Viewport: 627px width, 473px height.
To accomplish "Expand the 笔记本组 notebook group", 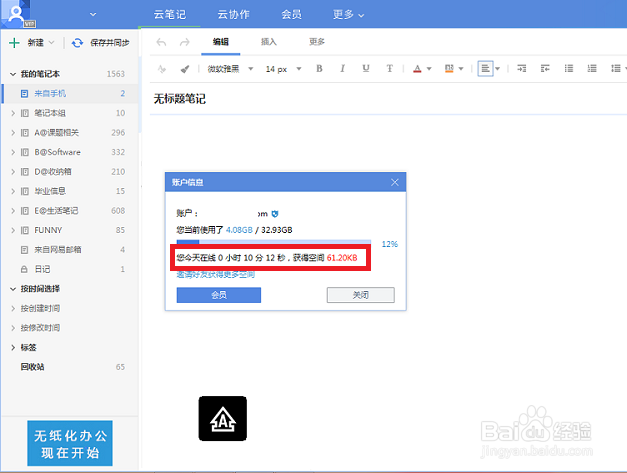I will [13, 113].
